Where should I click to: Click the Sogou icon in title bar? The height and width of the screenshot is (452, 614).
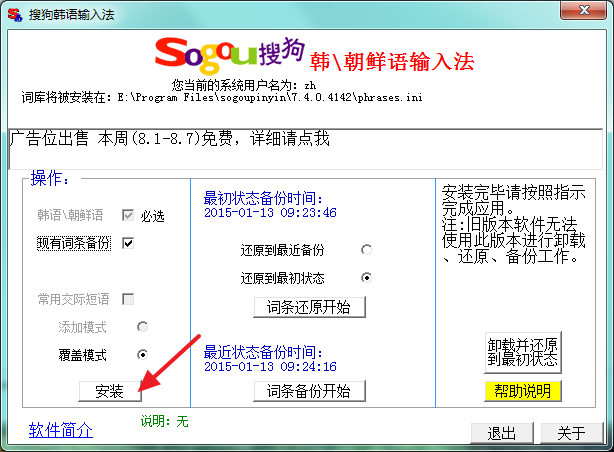15,14
